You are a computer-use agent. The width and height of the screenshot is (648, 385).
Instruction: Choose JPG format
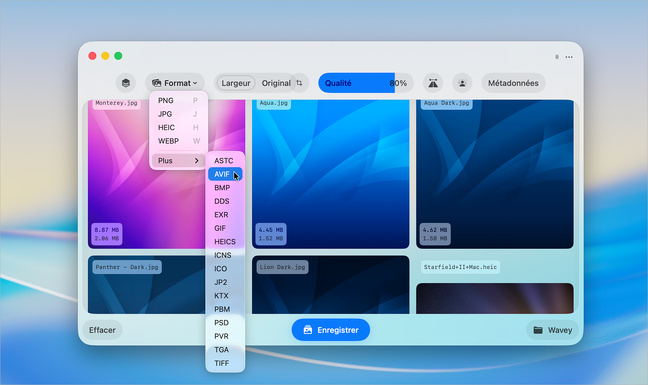(178, 114)
